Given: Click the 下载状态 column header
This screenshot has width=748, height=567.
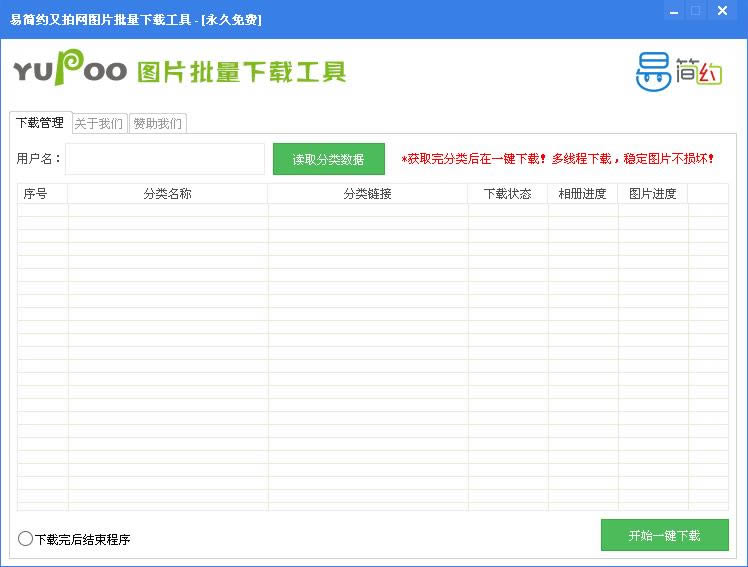Looking at the screenshot, I should [x=507, y=194].
